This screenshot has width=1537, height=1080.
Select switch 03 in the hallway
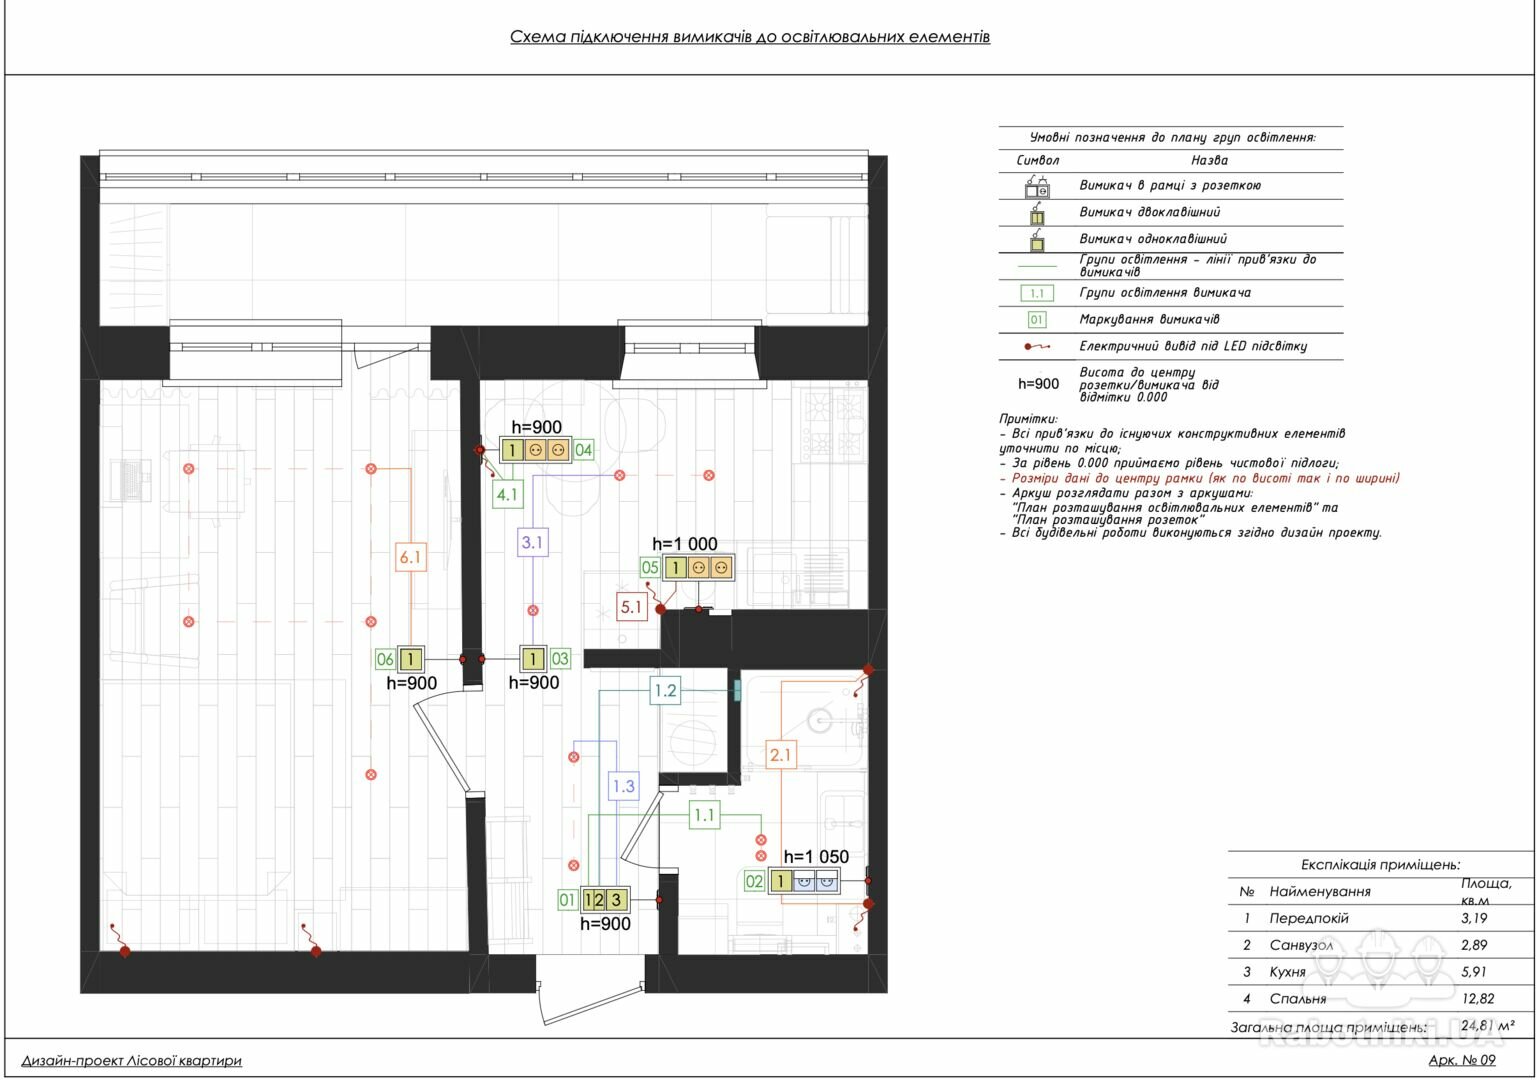point(534,659)
